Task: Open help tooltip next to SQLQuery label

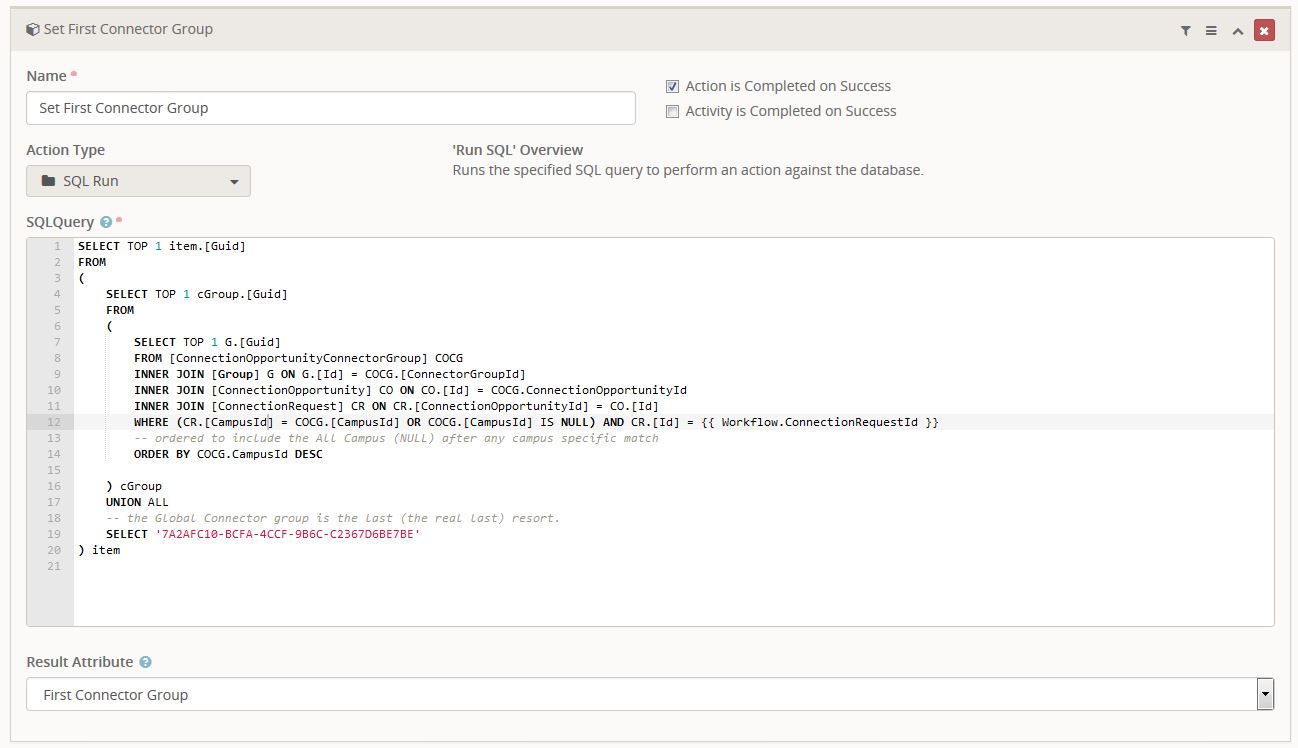Action: tap(106, 223)
